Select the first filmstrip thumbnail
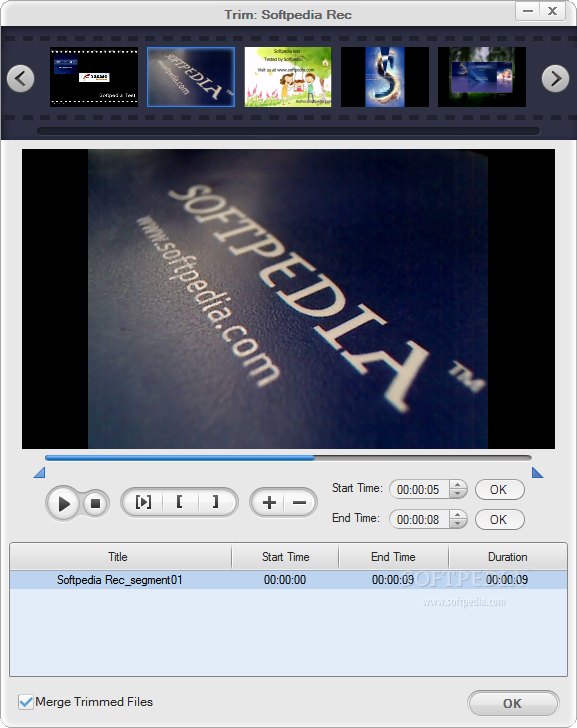Viewport: 577px width, 728px height. coord(94,77)
